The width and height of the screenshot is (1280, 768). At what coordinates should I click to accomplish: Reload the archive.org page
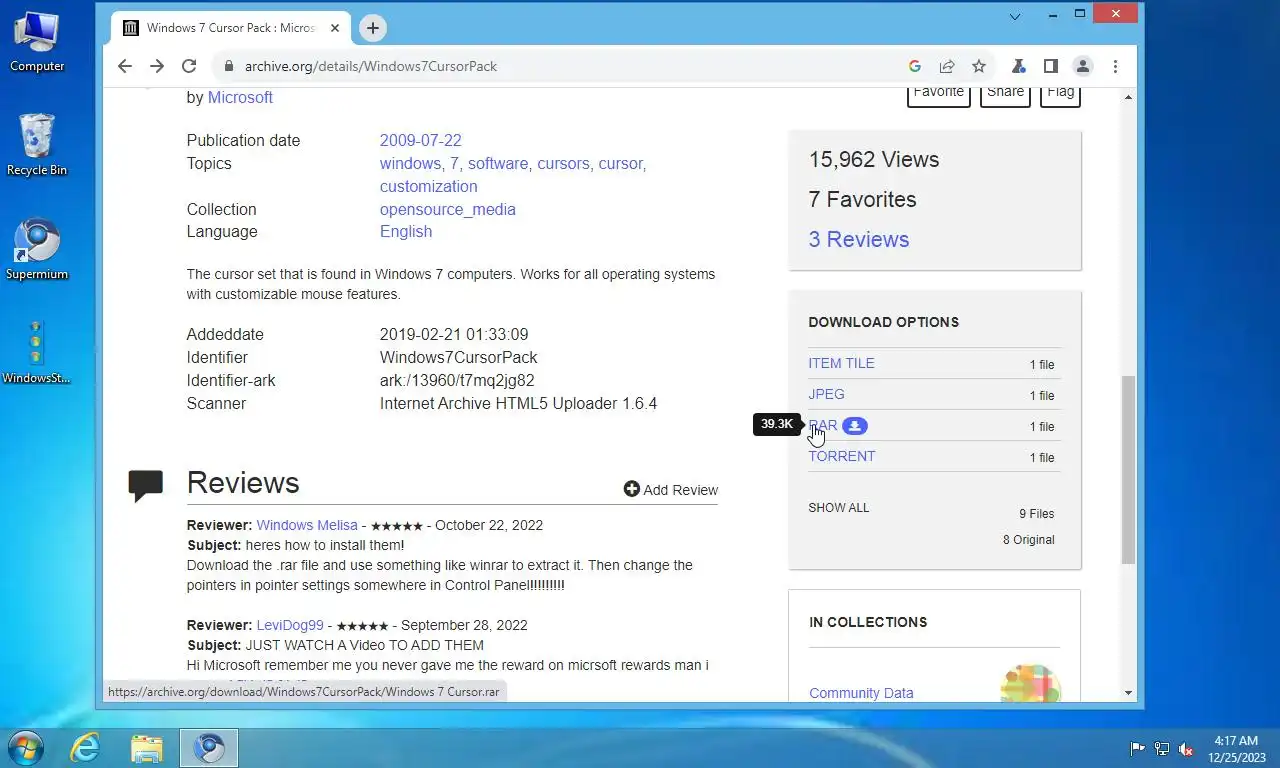point(188,66)
